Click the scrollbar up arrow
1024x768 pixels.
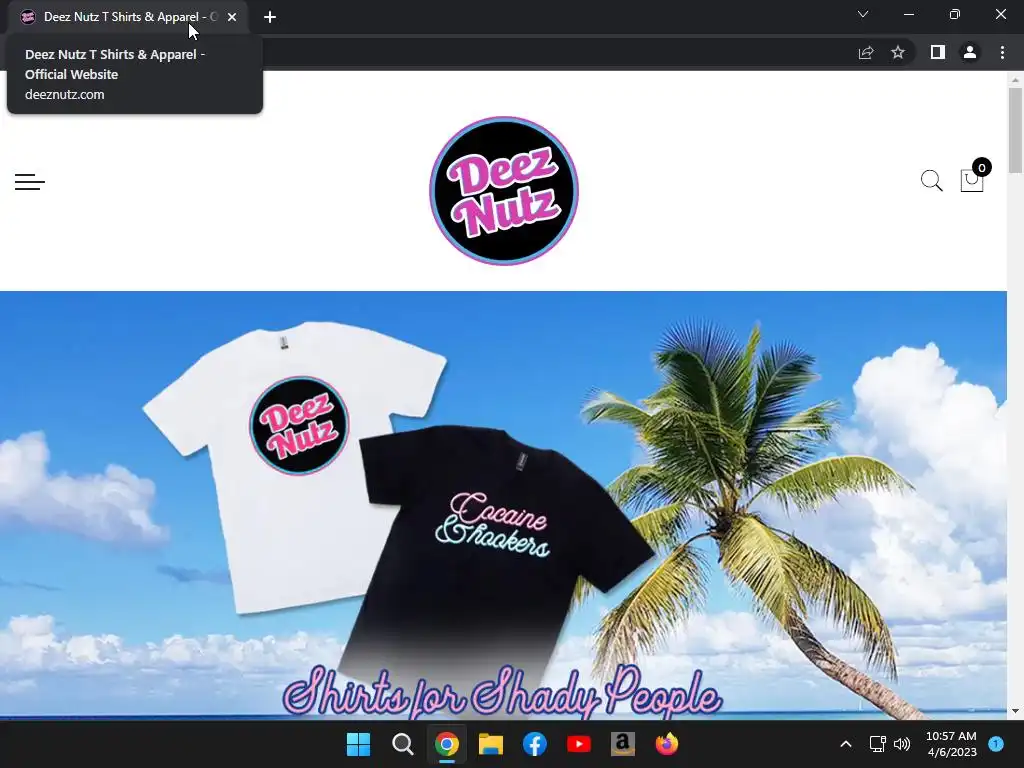[x=1015, y=80]
